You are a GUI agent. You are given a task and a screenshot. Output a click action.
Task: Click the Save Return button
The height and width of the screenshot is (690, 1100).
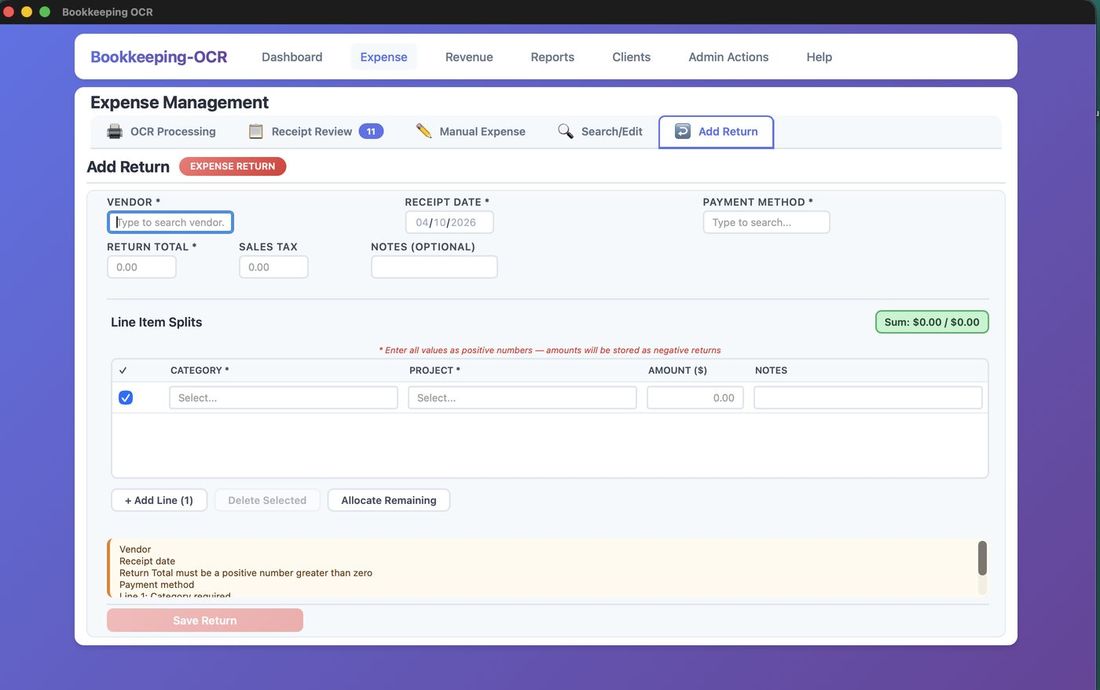coord(204,619)
